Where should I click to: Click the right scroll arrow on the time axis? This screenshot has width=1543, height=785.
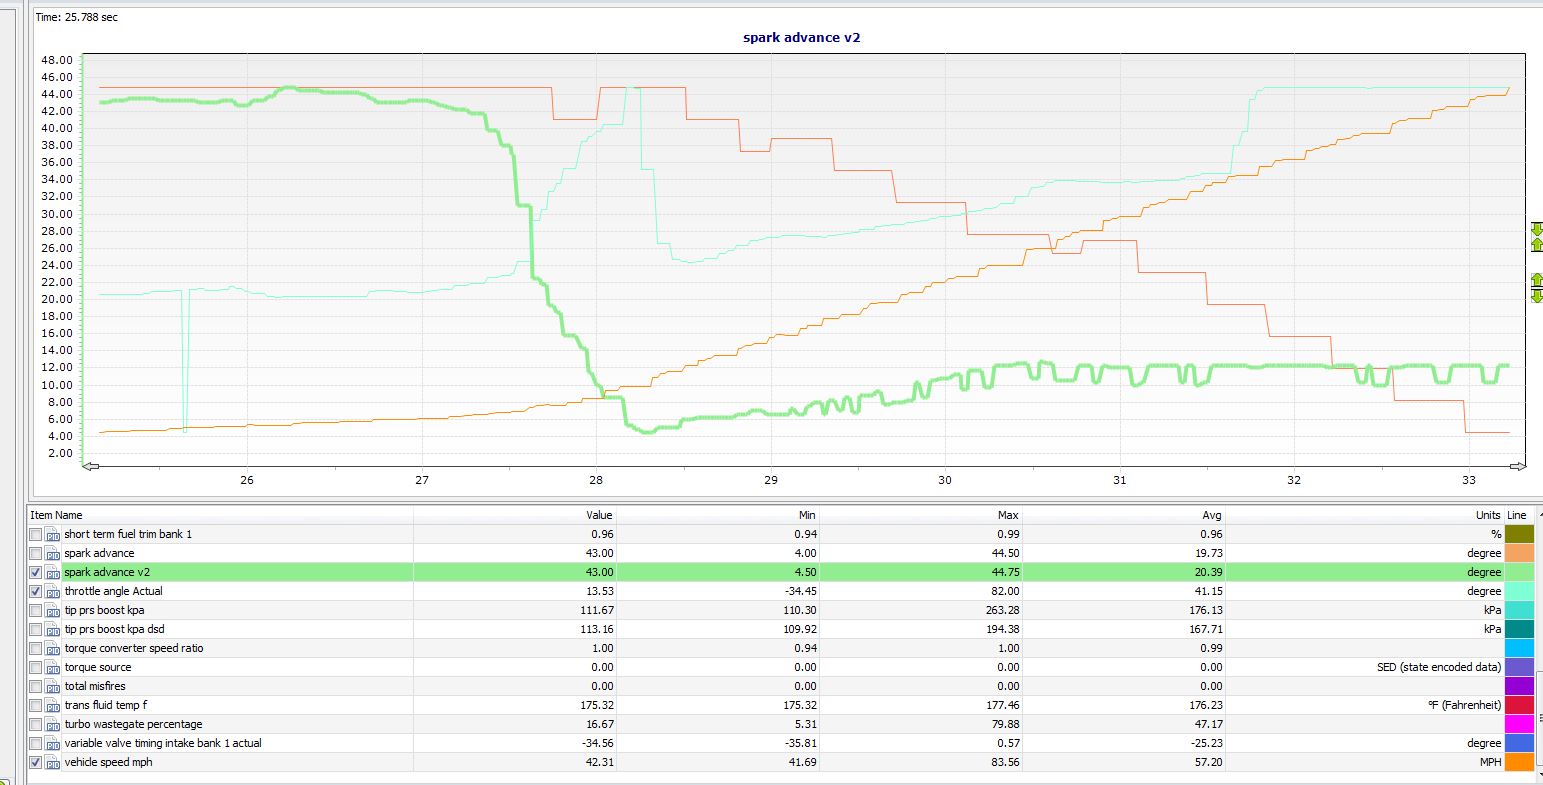coord(1518,466)
